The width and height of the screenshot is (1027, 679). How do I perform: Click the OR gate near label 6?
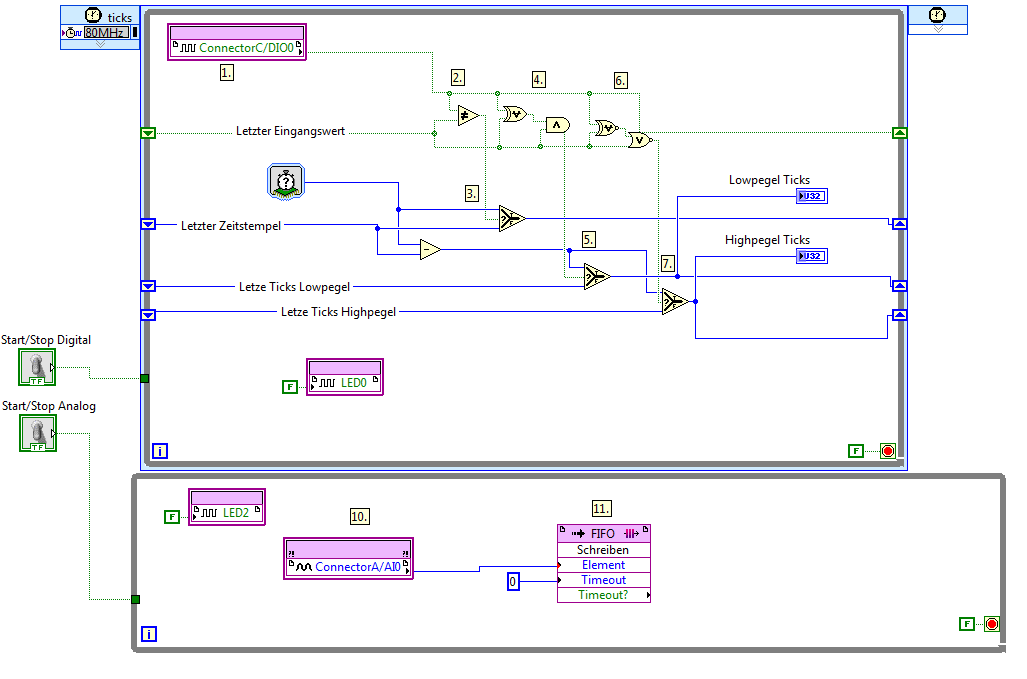point(639,139)
